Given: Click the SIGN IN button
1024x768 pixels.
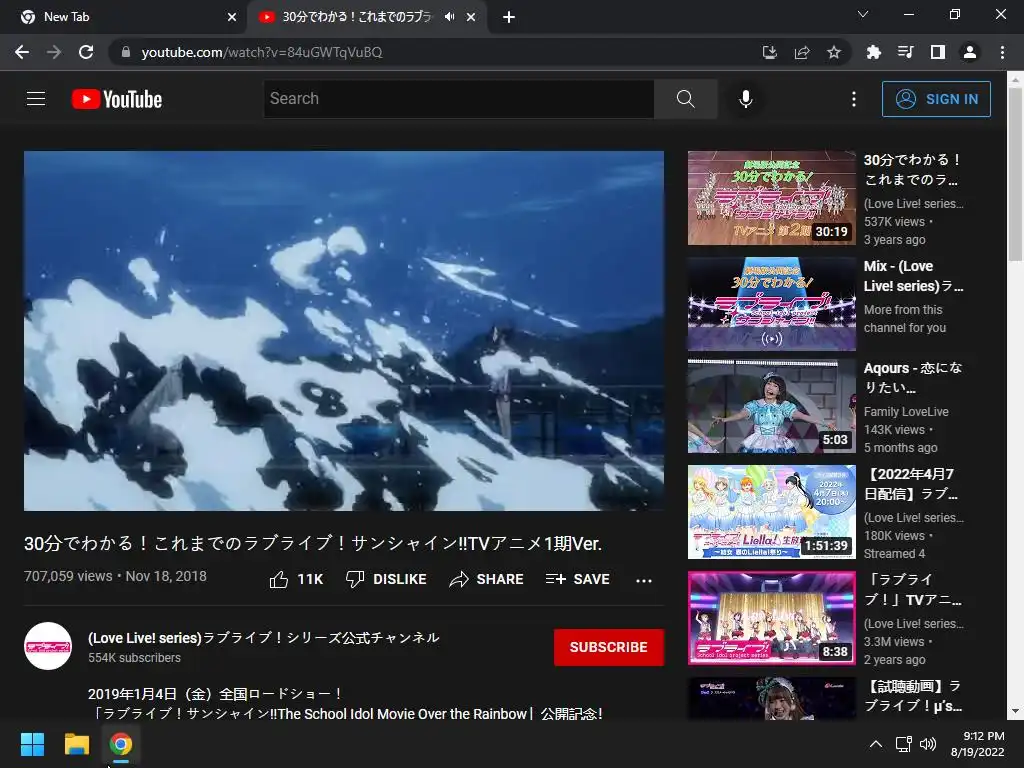Looking at the screenshot, I should 936,99.
